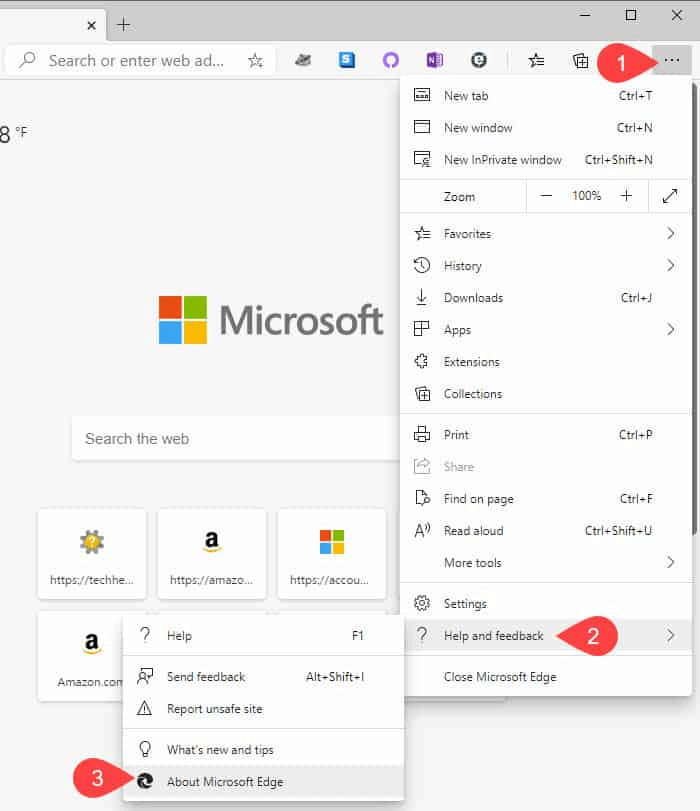700x811 pixels.
Task: Click the menu's vertical scrollbar
Action: (x=695, y=308)
